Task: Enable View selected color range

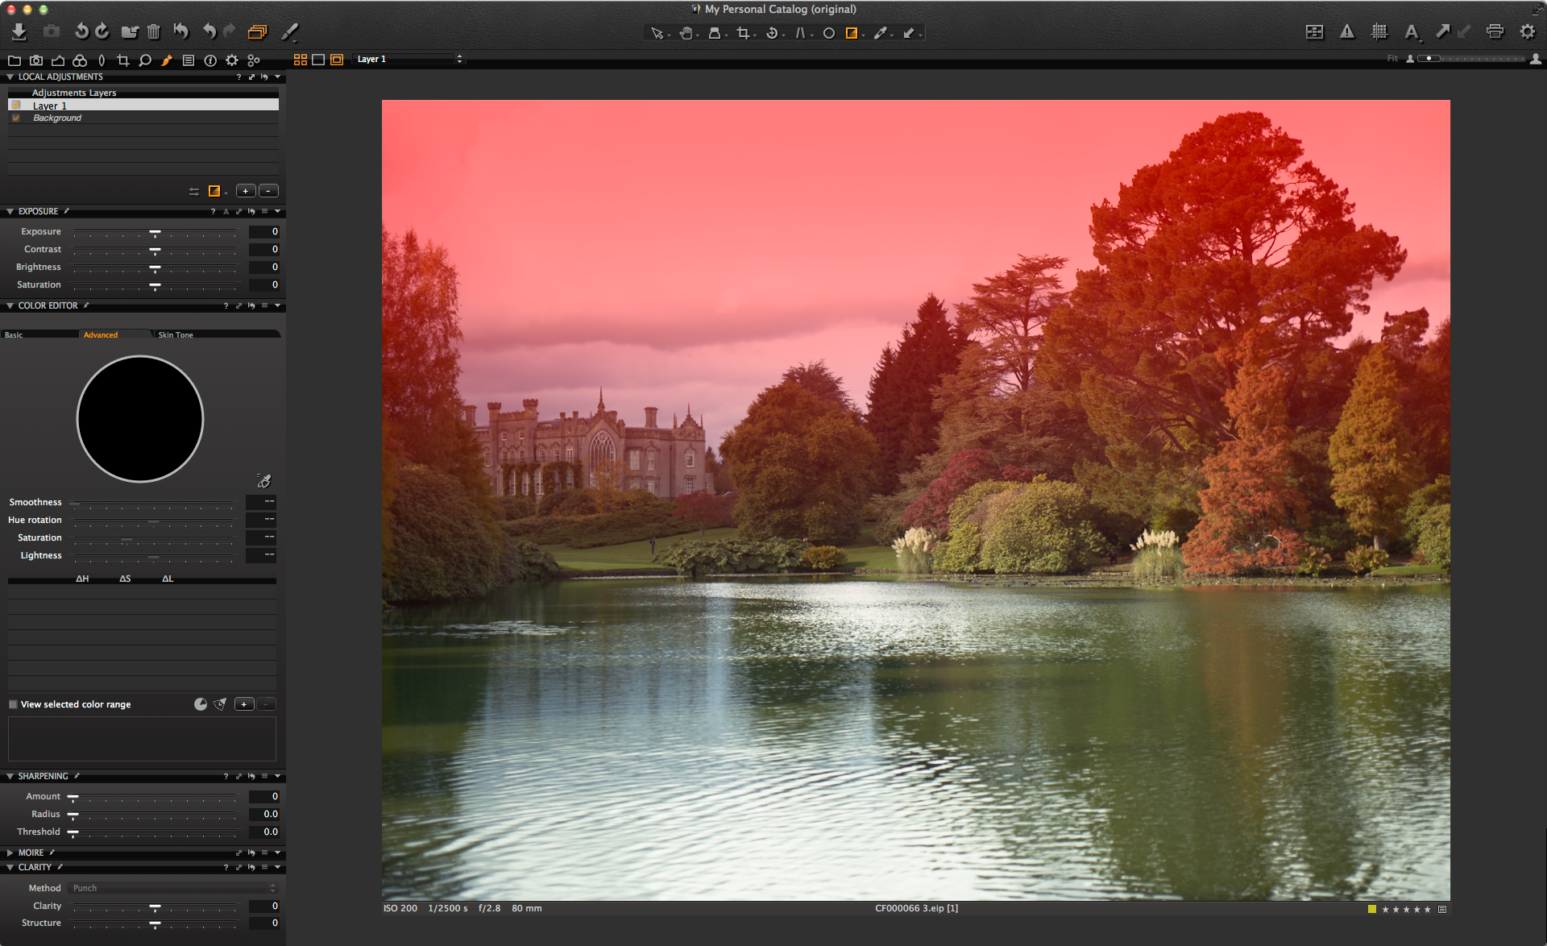Action: 12,704
